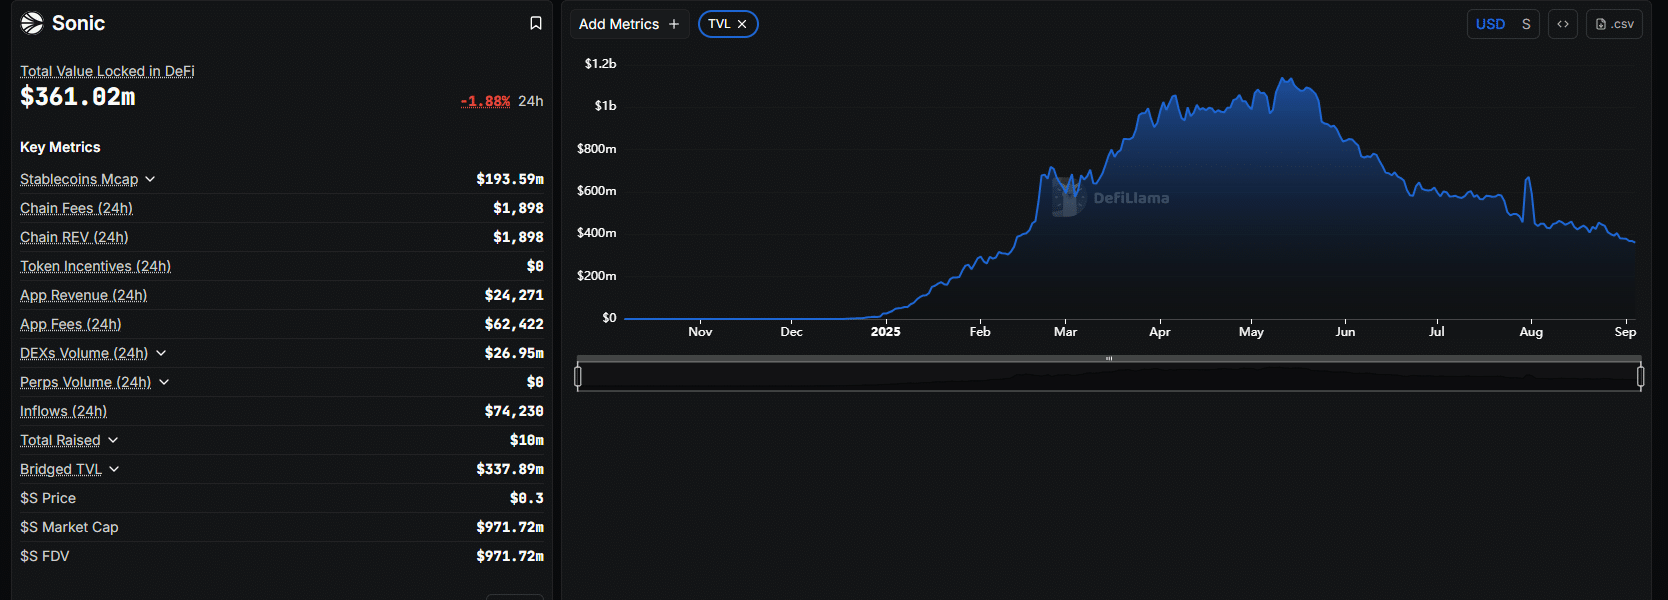Click the $26.95m DEXs volume value
This screenshot has height=600, width=1668.
click(514, 353)
